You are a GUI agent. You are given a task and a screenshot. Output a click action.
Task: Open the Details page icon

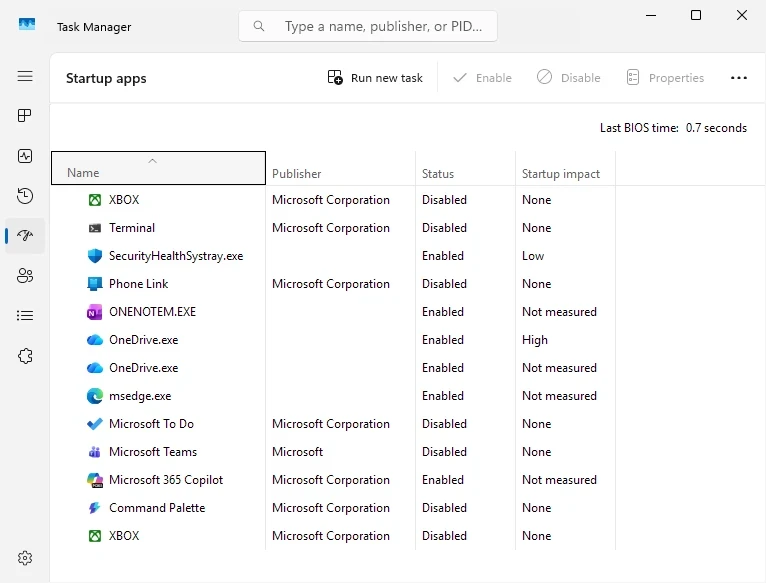tap(25, 316)
